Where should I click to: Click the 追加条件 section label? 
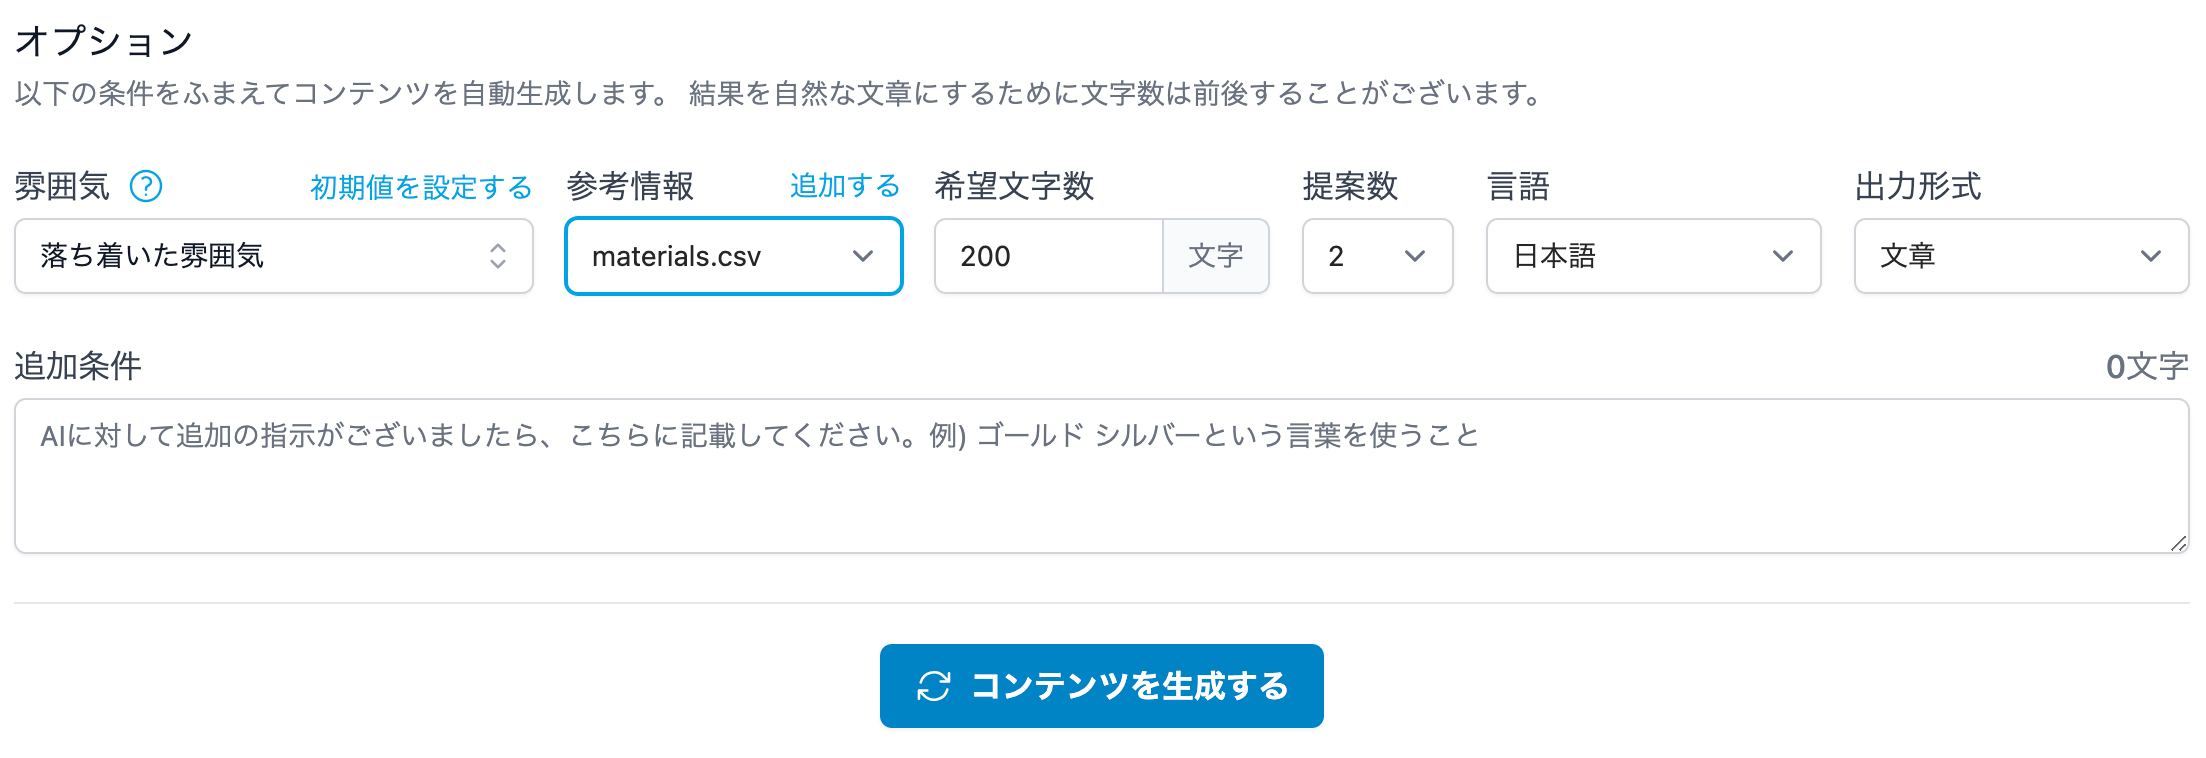78,366
